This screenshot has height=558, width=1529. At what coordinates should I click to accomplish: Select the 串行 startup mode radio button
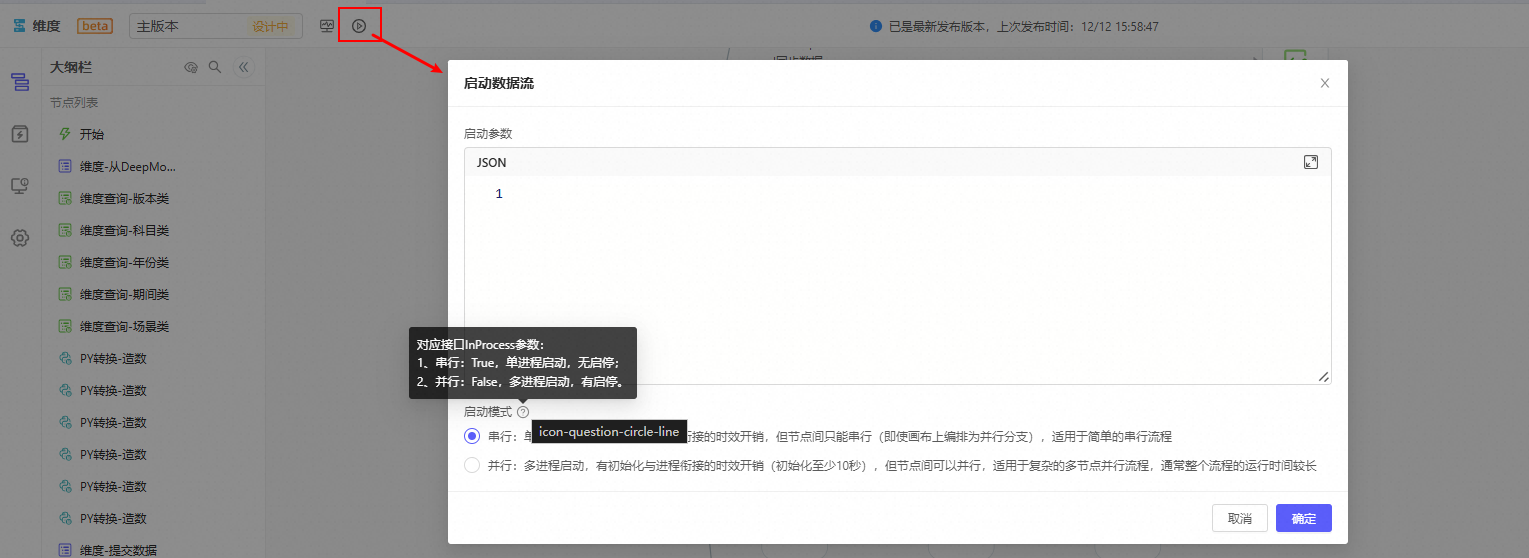[472, 436]
